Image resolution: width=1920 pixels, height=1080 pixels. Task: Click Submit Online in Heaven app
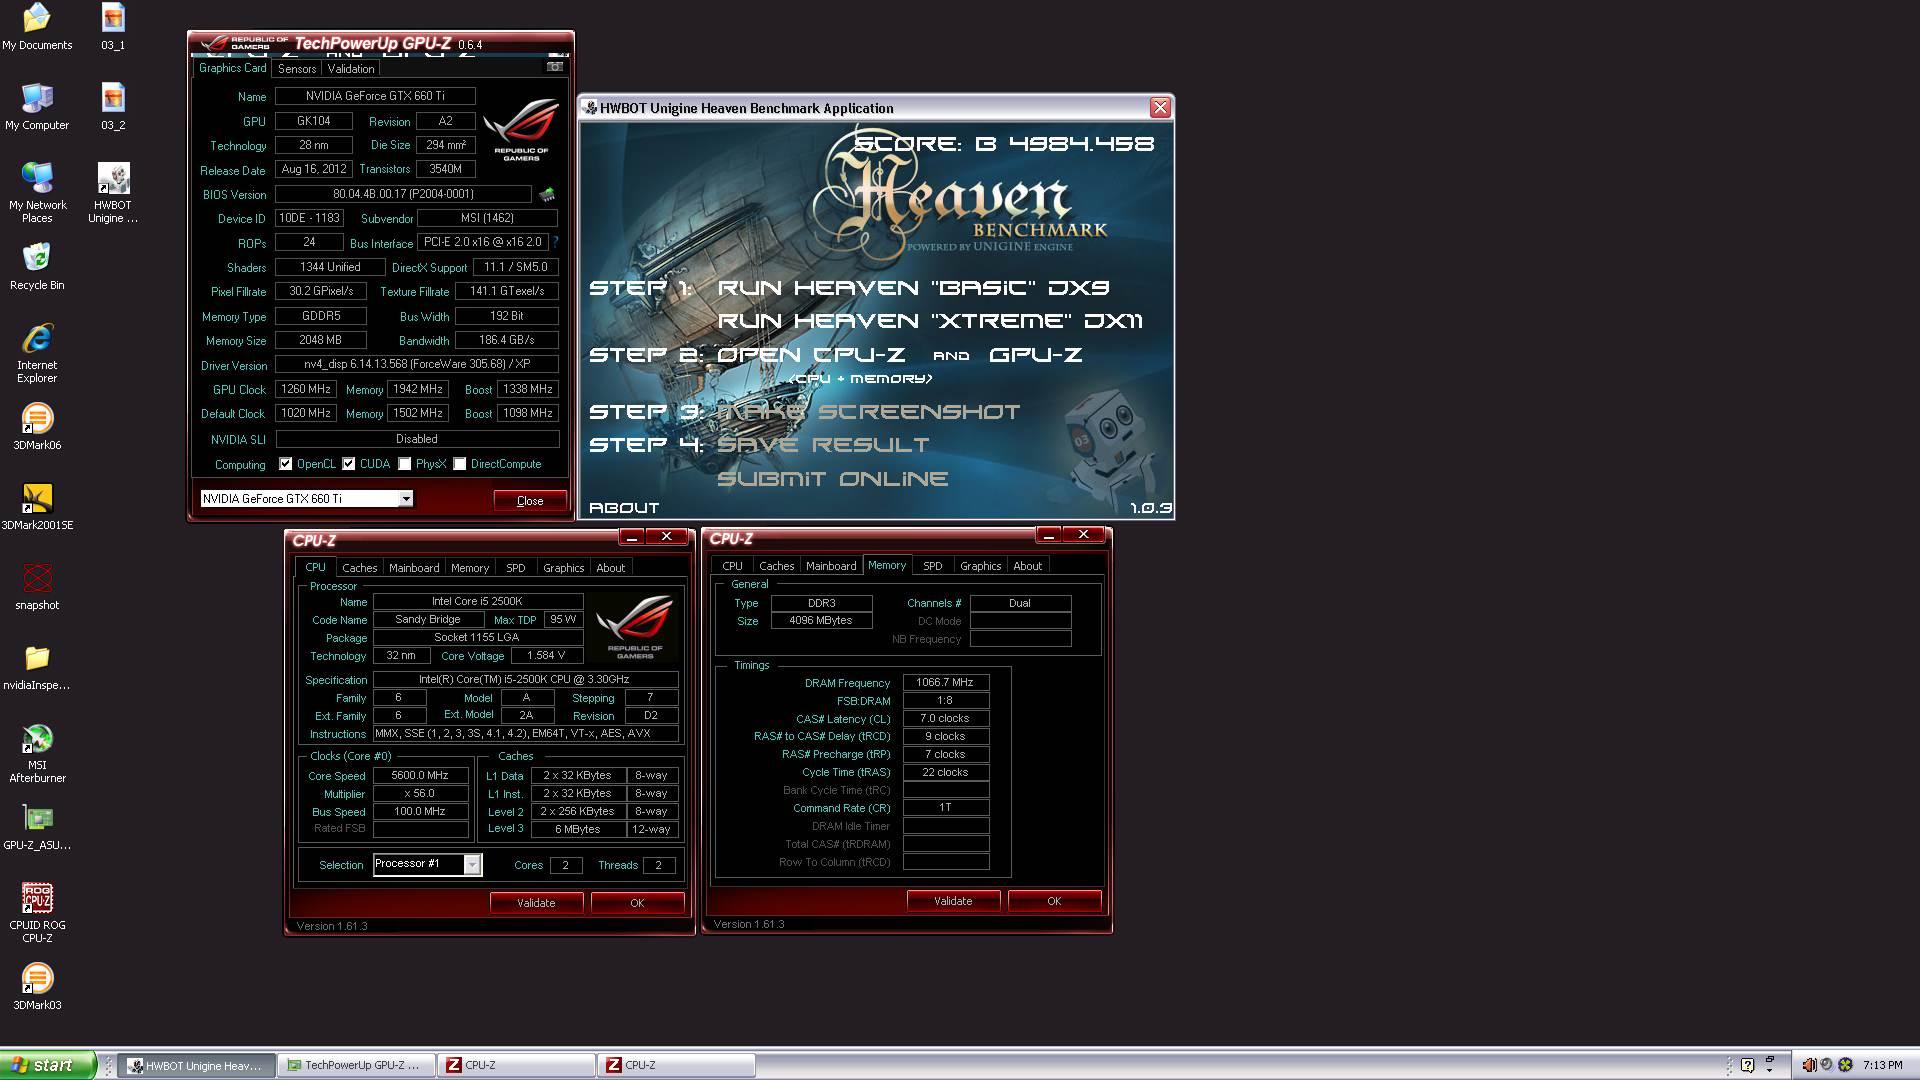pos(833,479)
